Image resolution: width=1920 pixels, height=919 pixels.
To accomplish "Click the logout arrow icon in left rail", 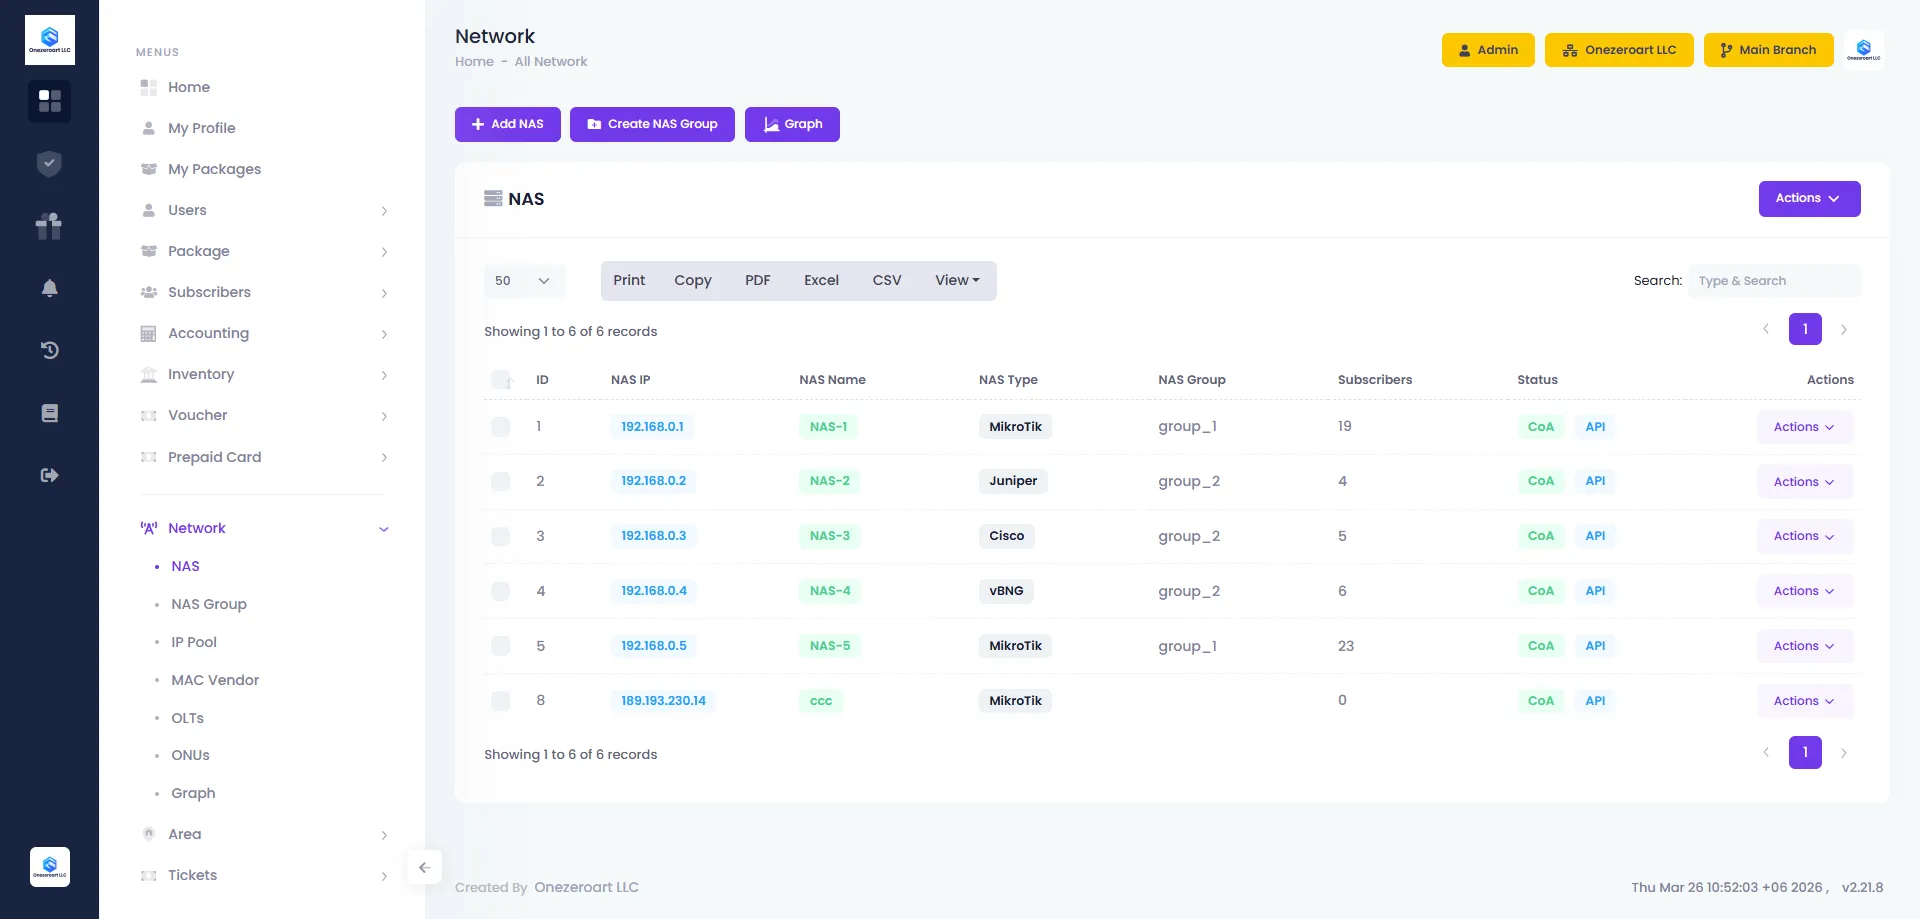I will click(x=49, y=475).
